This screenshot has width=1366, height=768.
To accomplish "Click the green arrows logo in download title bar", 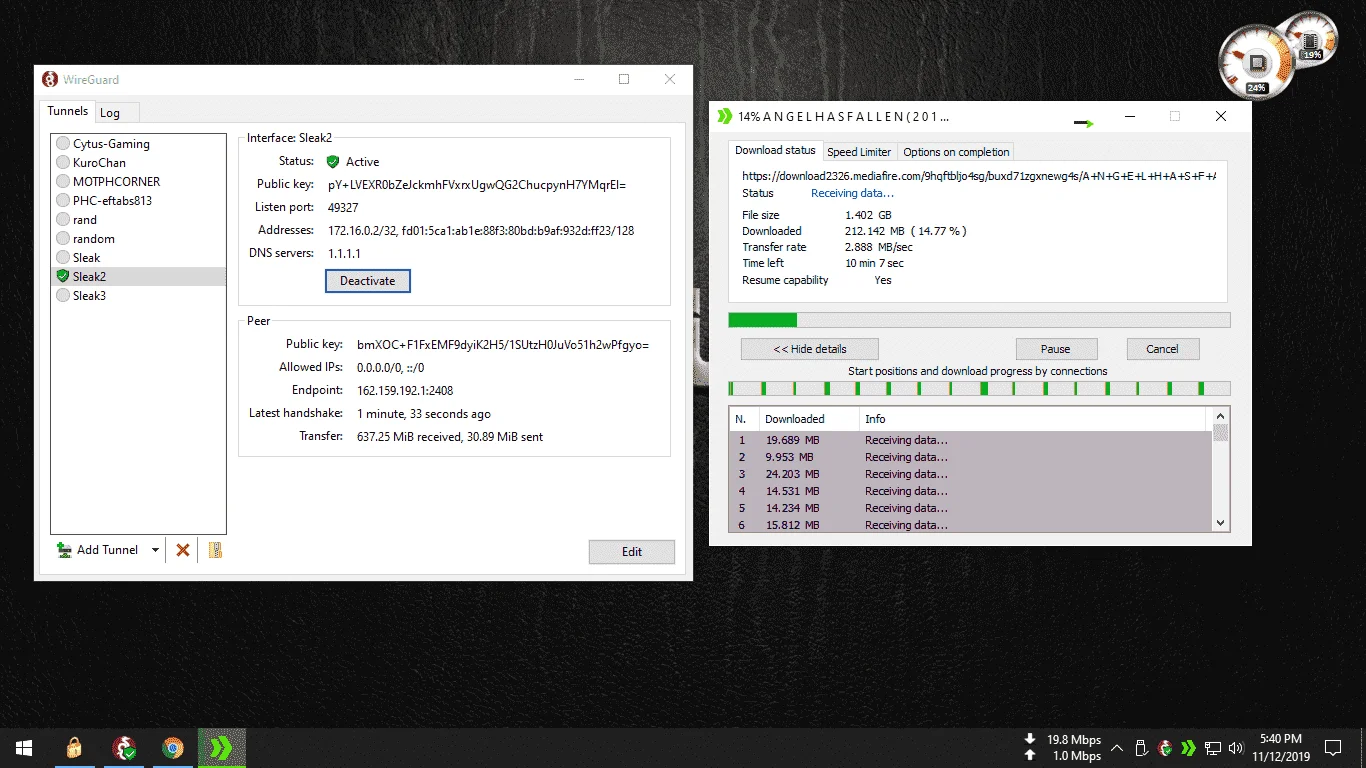I will [x=724, y=116].
